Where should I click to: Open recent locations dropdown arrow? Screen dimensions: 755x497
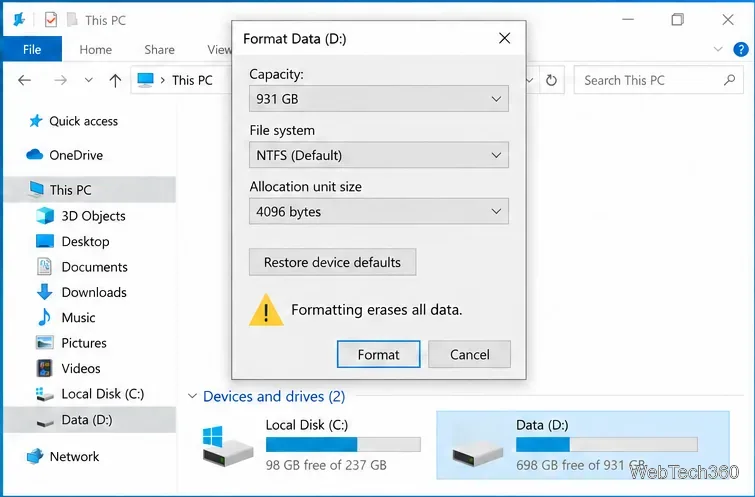[x=88, y=80]
